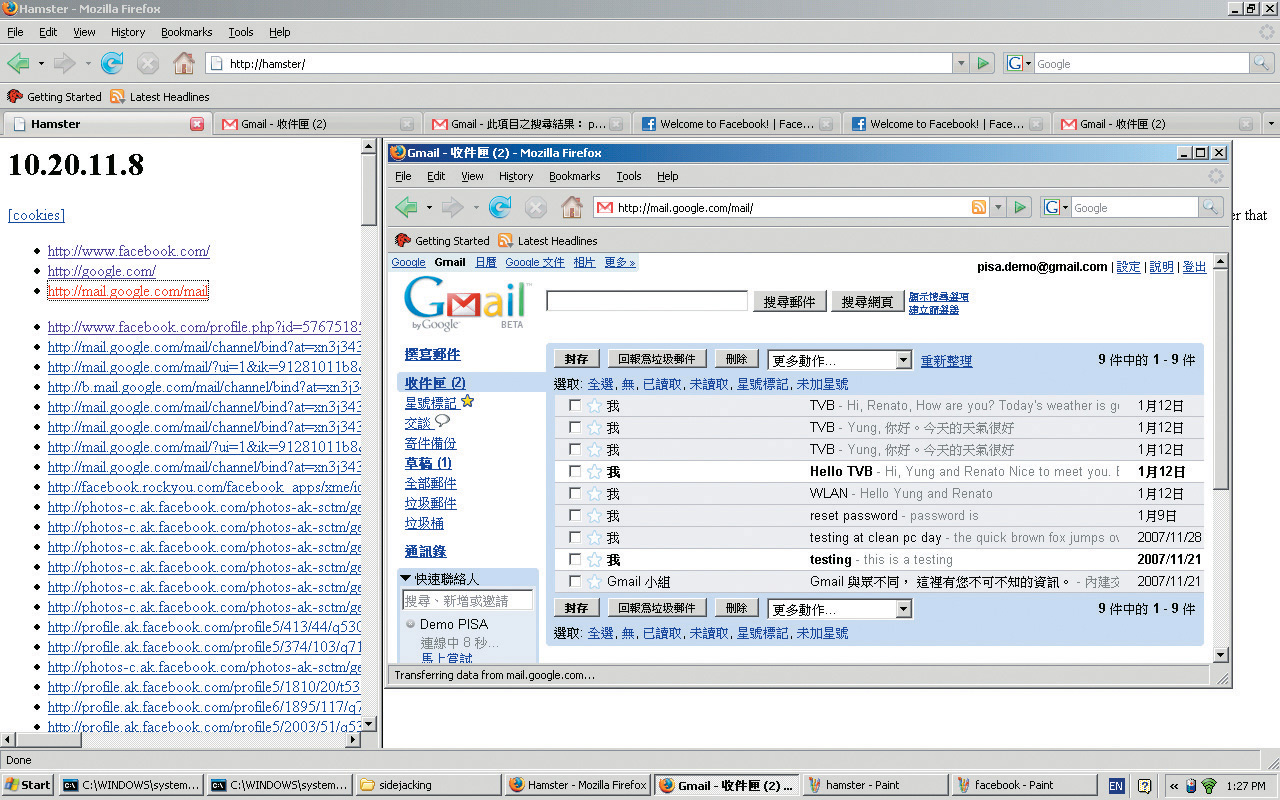1280x800 pixels.
Task: Open 撰寫郵件 to compose mail
Action: coord(433,354)
